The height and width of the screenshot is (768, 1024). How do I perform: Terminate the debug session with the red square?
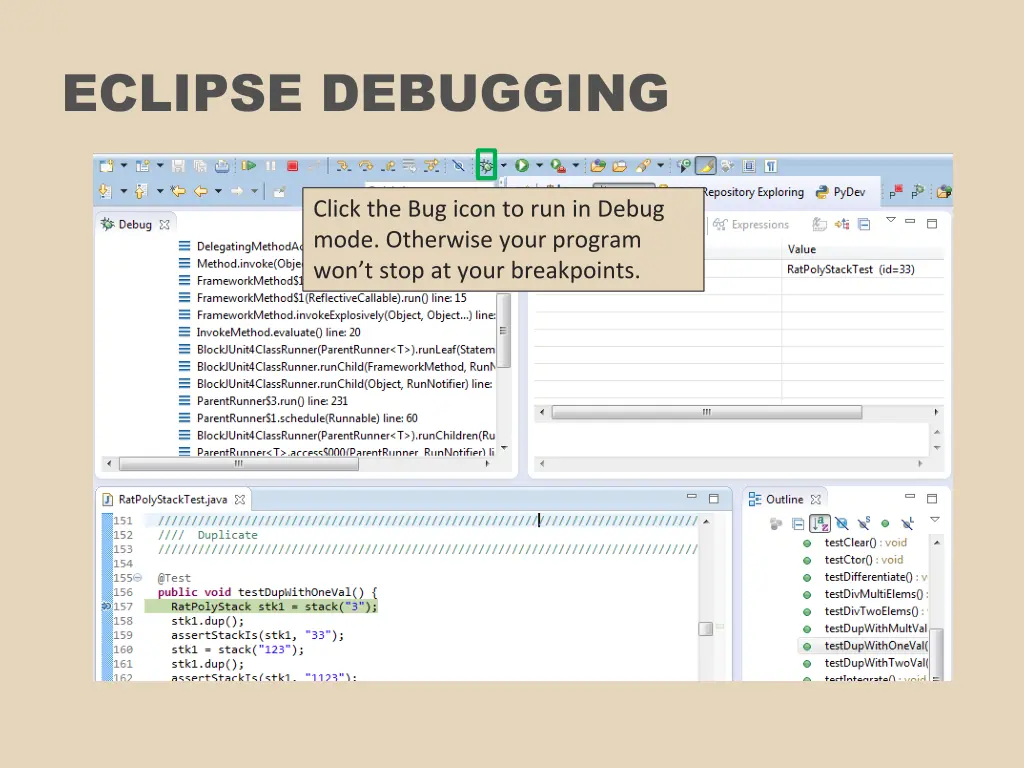click(291, 165)
